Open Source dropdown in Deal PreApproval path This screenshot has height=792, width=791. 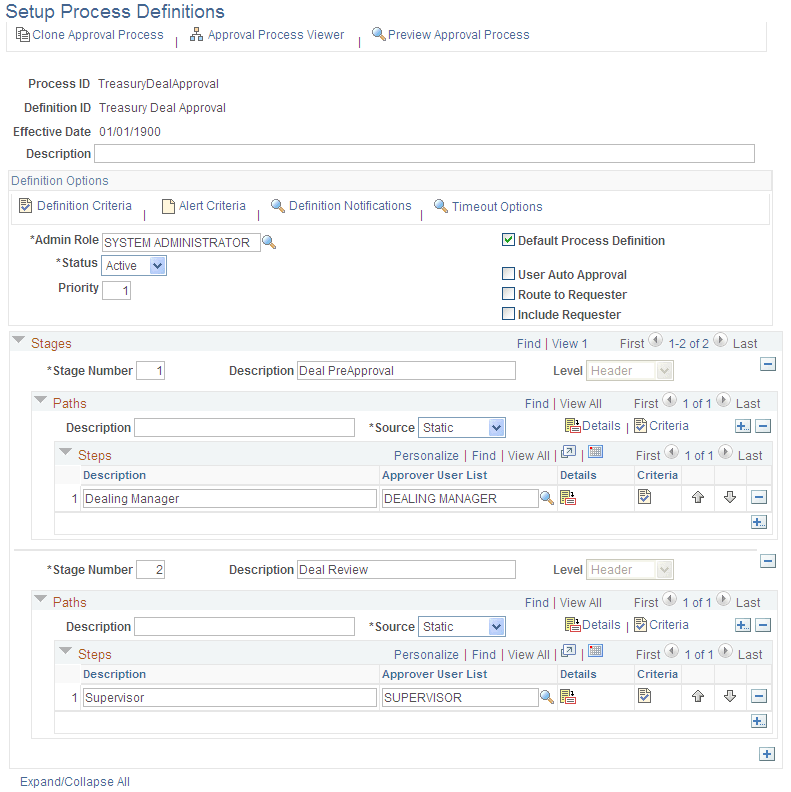[x=462, y=428]
